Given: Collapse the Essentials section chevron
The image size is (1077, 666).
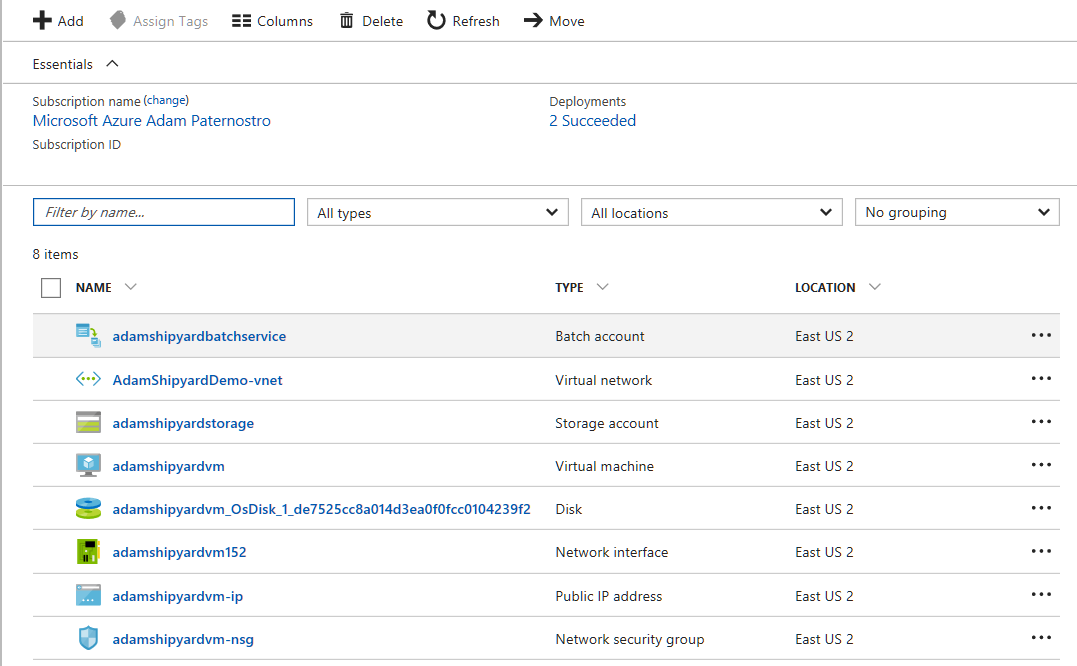Looking at the screenshot, I should (x=112, y=64).
